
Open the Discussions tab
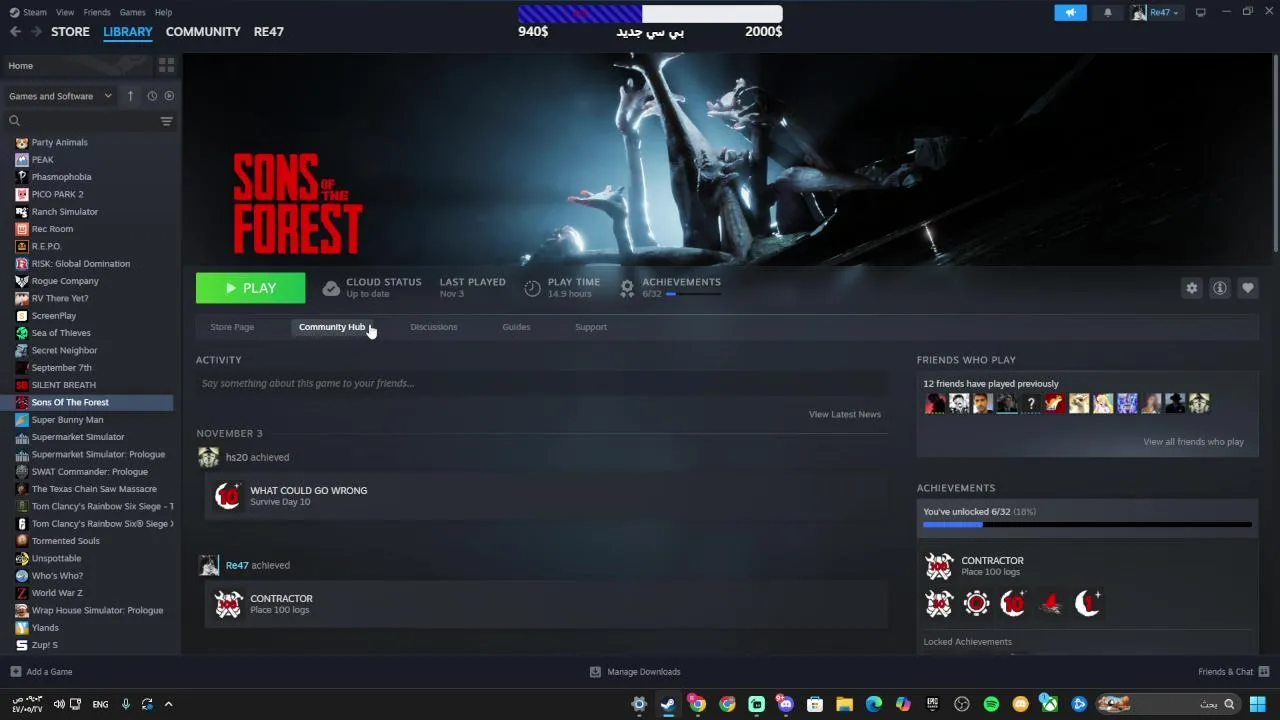pos(433,327)
